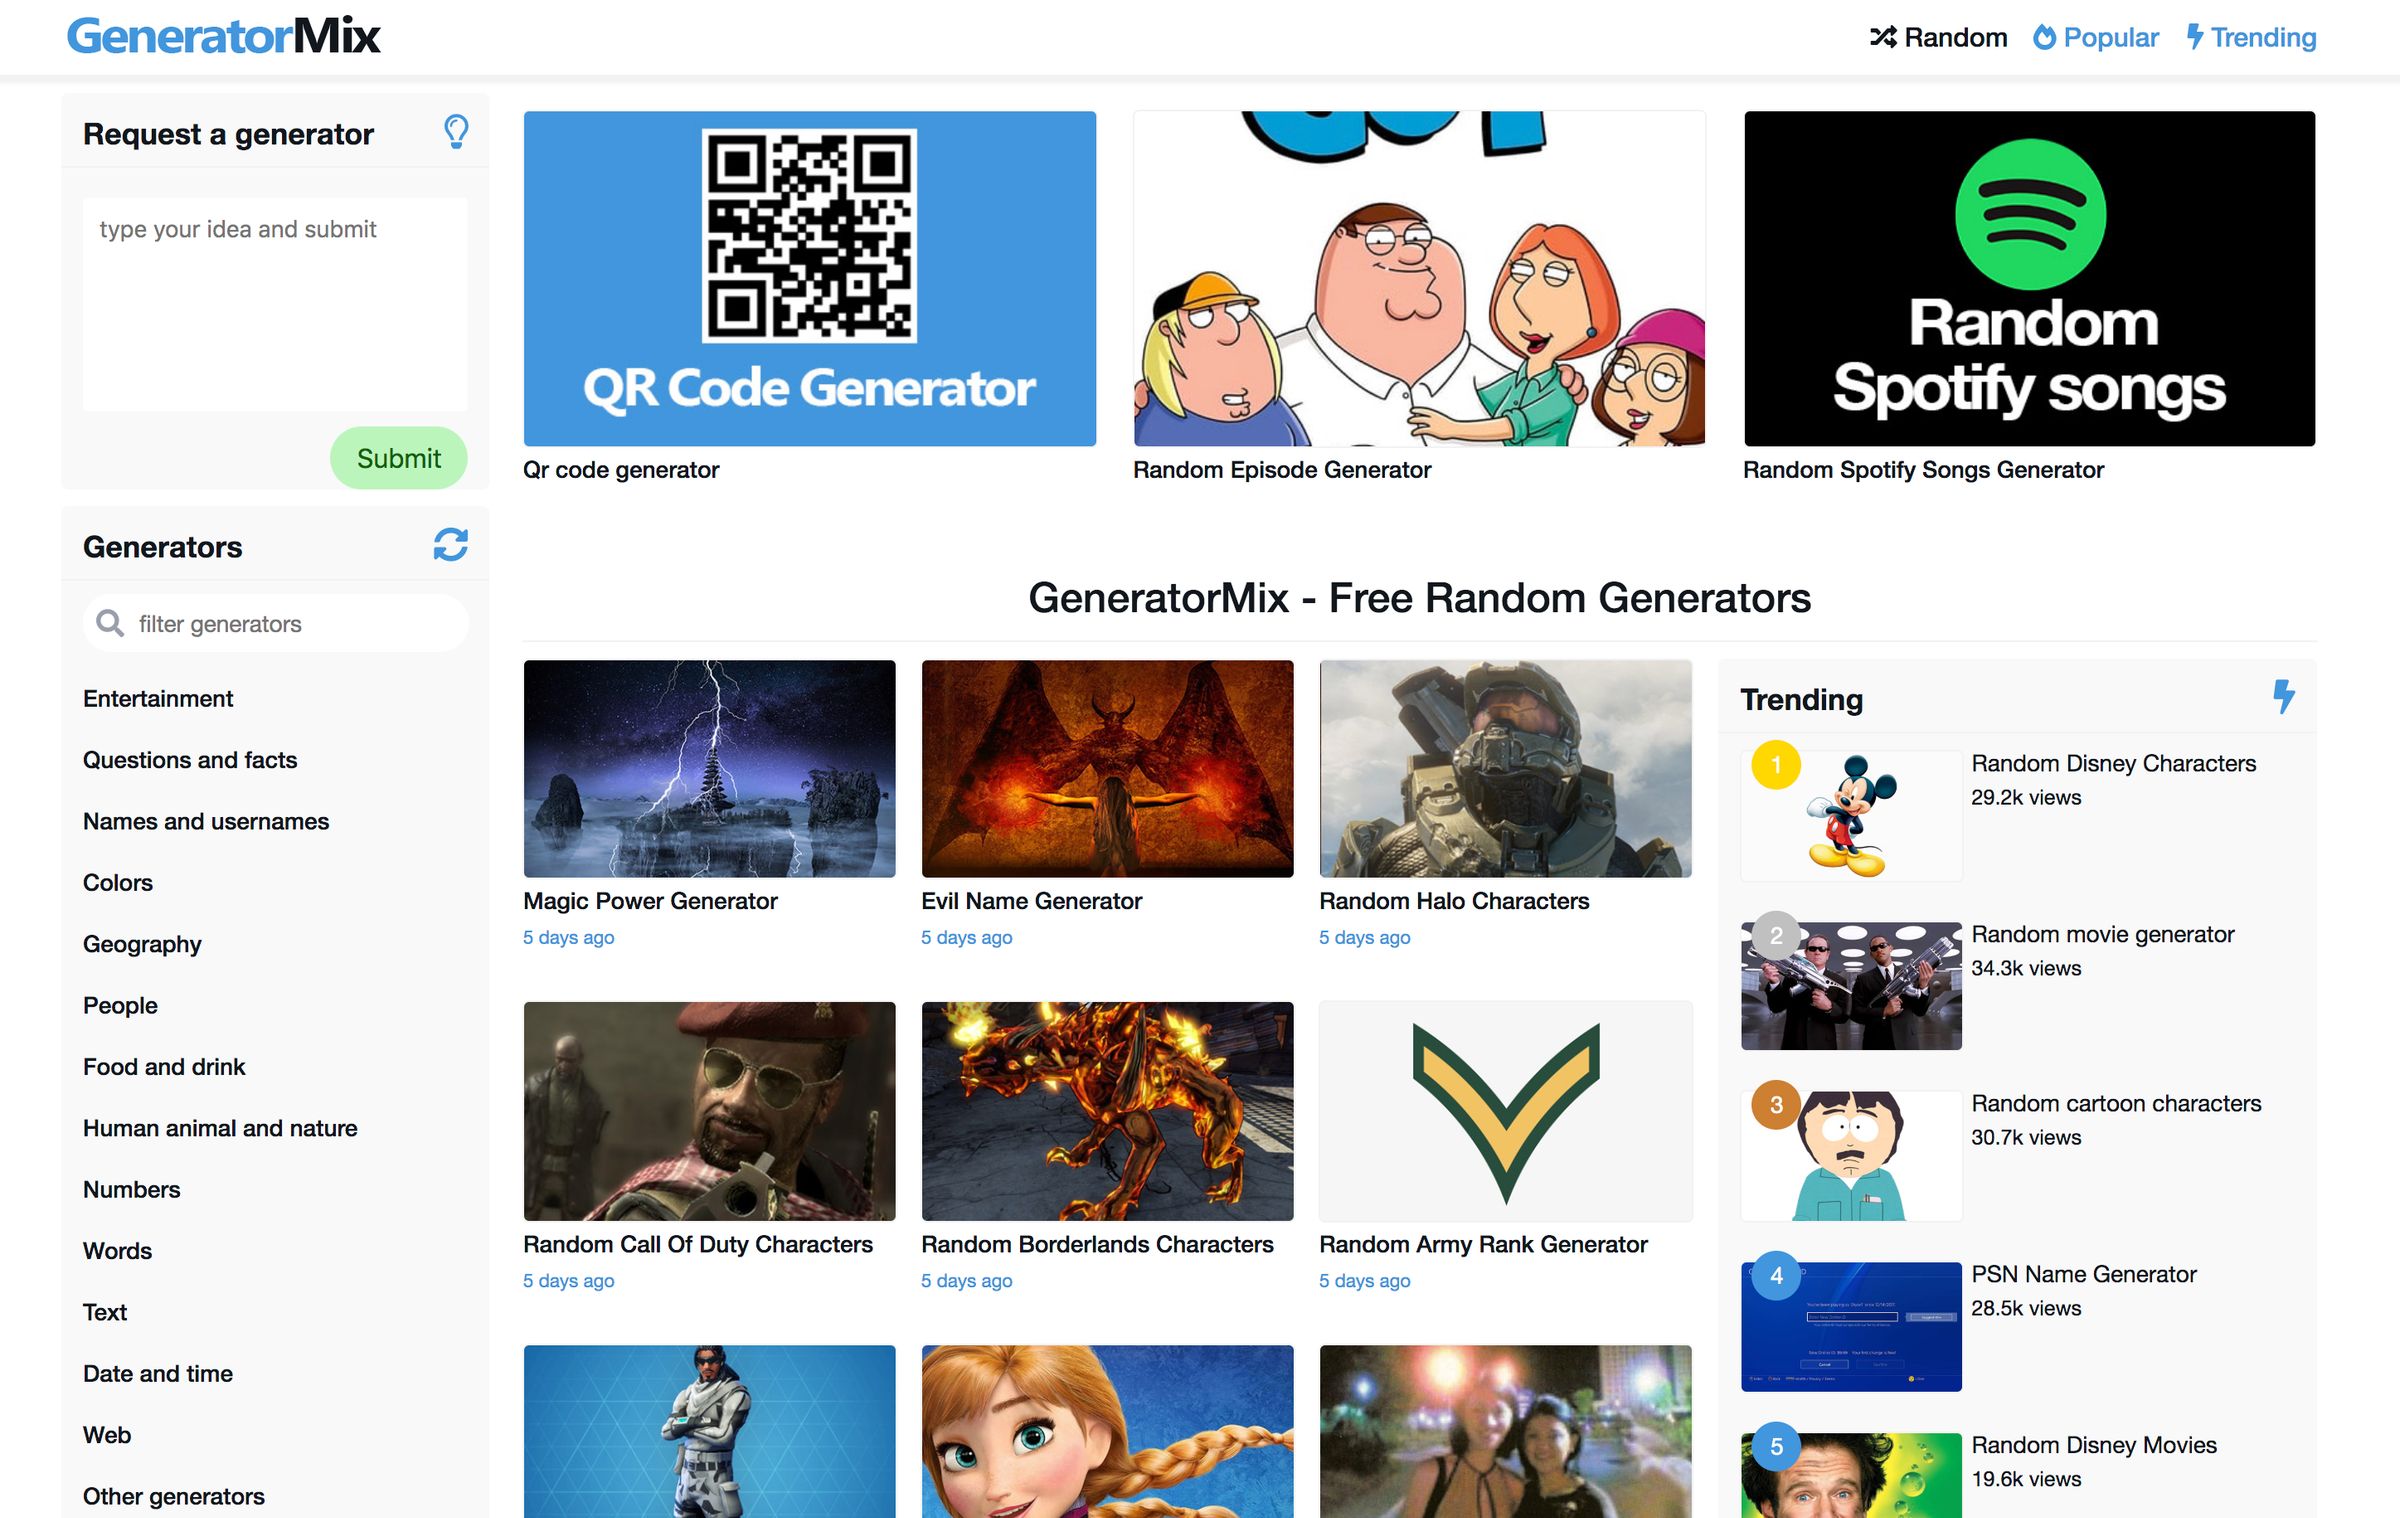Click the refresh icon in Generators panel

(450, 545)
